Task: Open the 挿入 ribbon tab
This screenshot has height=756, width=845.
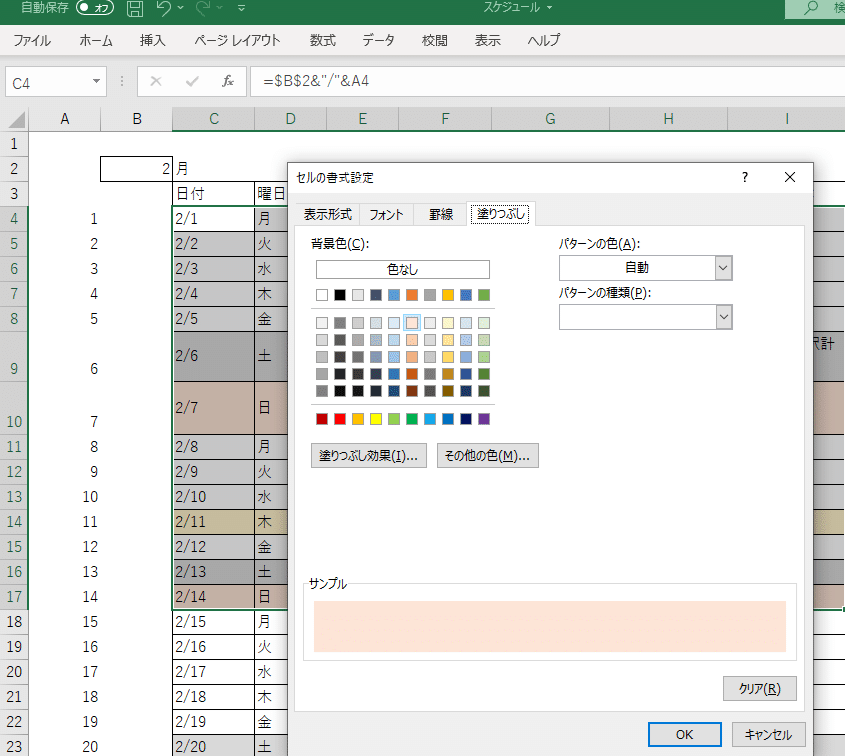Action: point(153,40)
